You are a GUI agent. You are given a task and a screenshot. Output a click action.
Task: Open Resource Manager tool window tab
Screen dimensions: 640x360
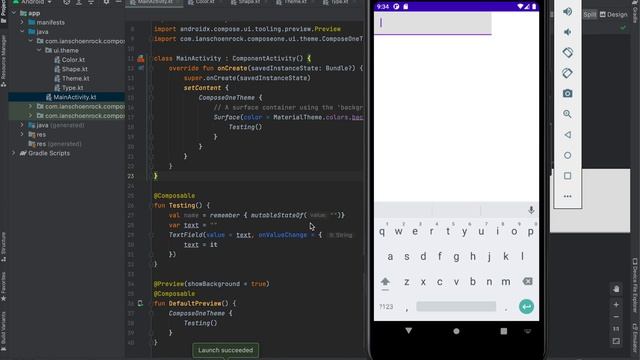coord(4,60)
